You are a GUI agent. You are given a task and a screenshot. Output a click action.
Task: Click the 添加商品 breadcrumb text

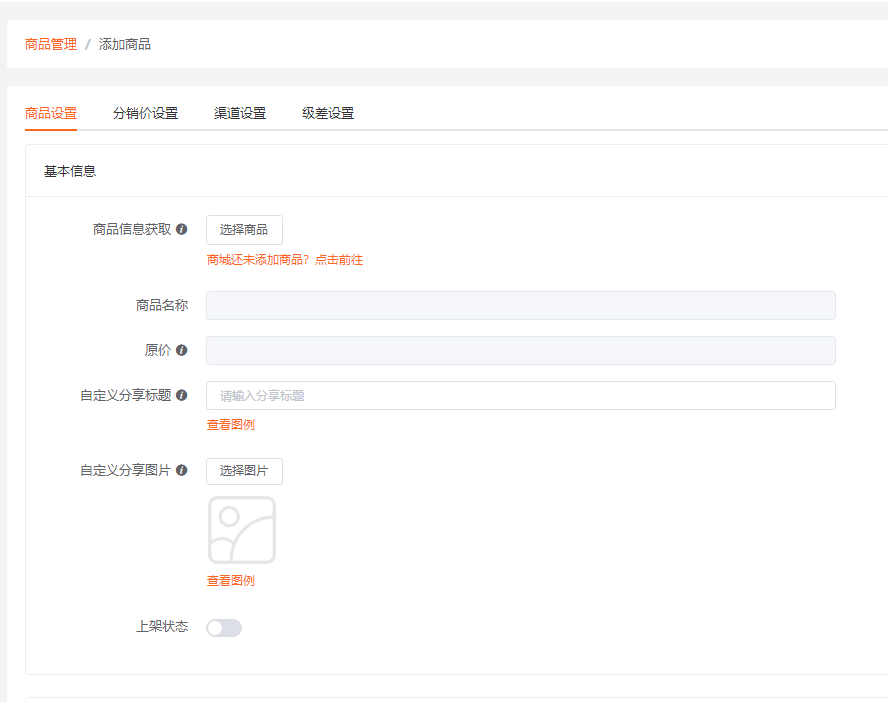[x=125, y=44]
